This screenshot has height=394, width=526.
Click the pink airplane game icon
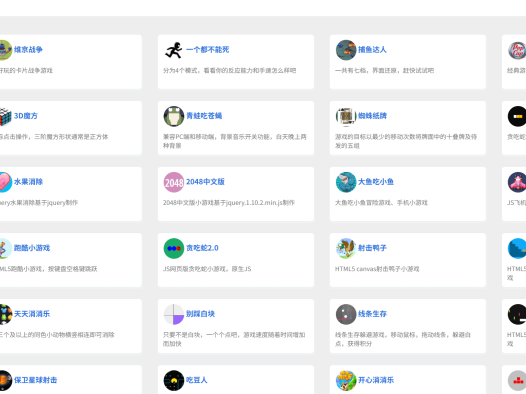517,182
